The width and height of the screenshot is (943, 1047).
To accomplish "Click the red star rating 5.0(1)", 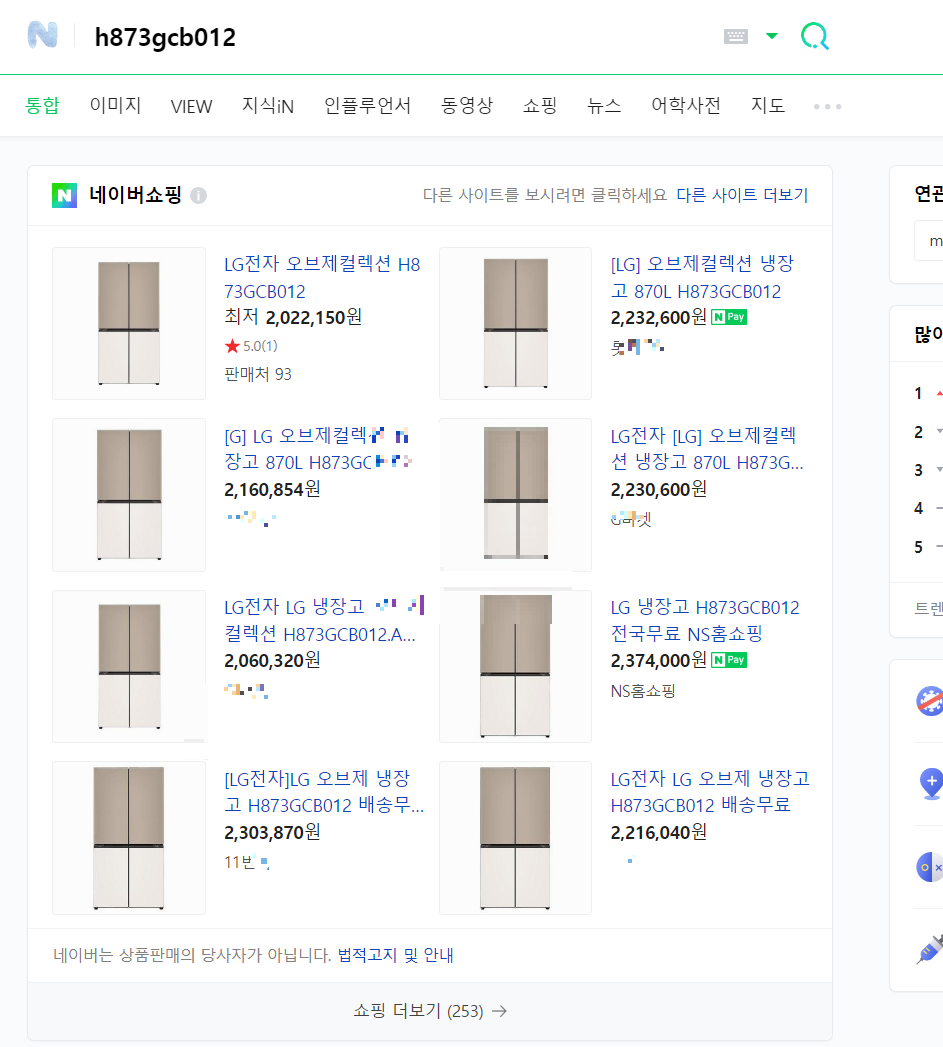I will click(x=251, y=346).
